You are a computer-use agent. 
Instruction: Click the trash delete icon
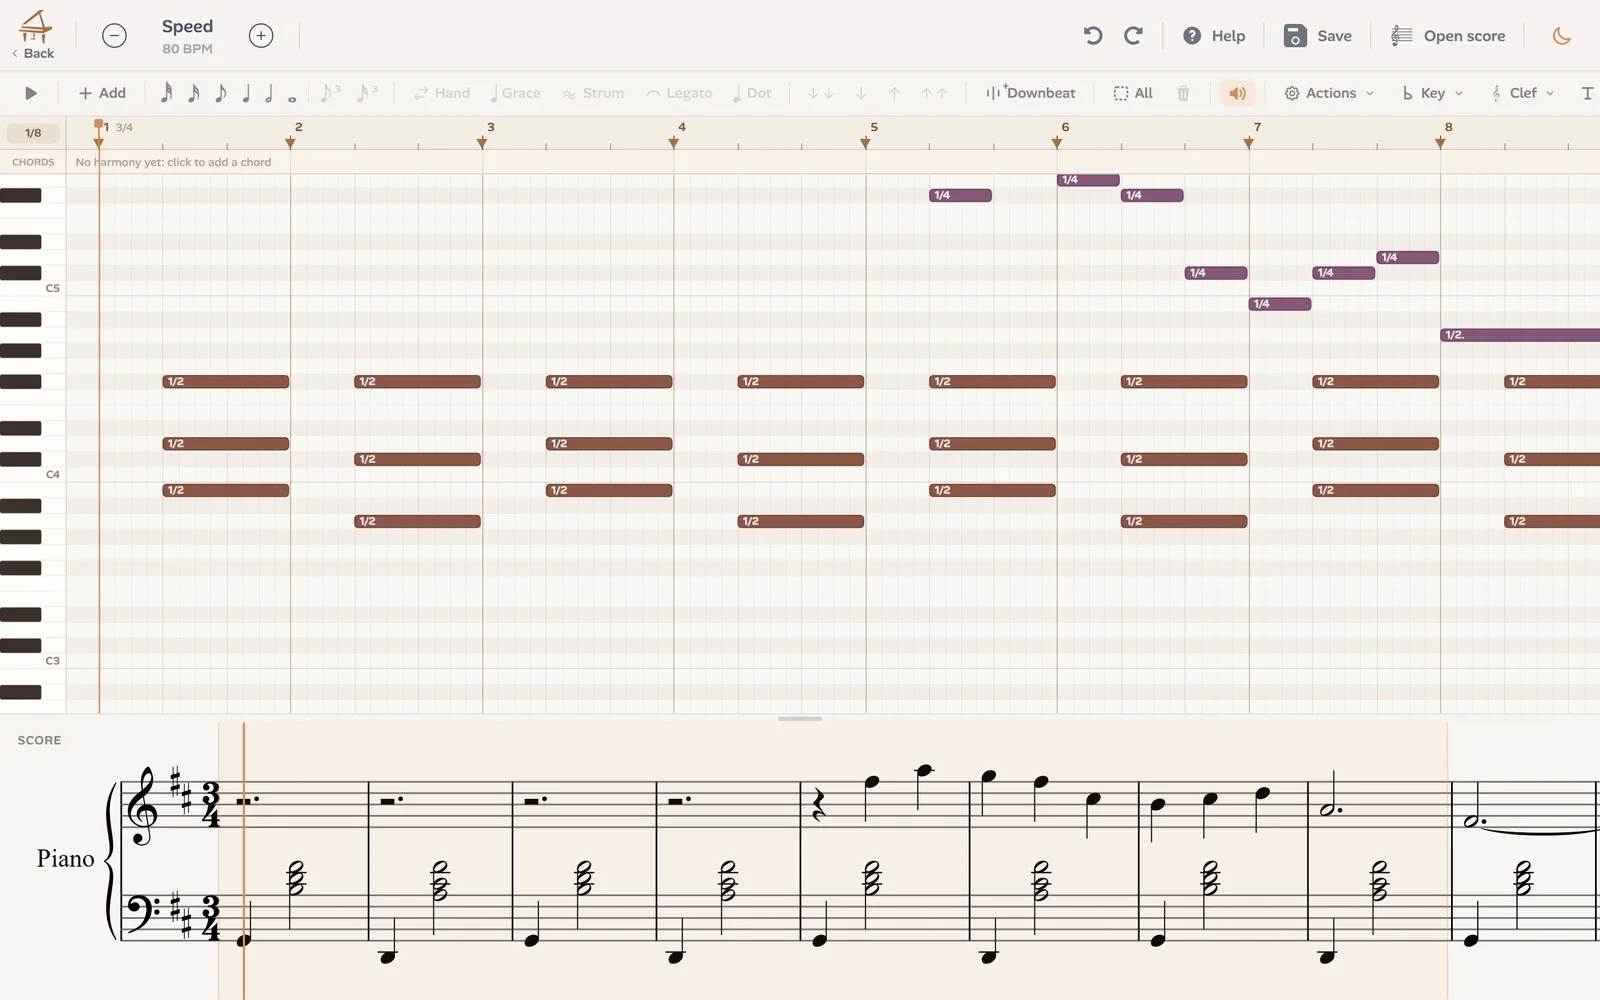(x=1183, y=93)
